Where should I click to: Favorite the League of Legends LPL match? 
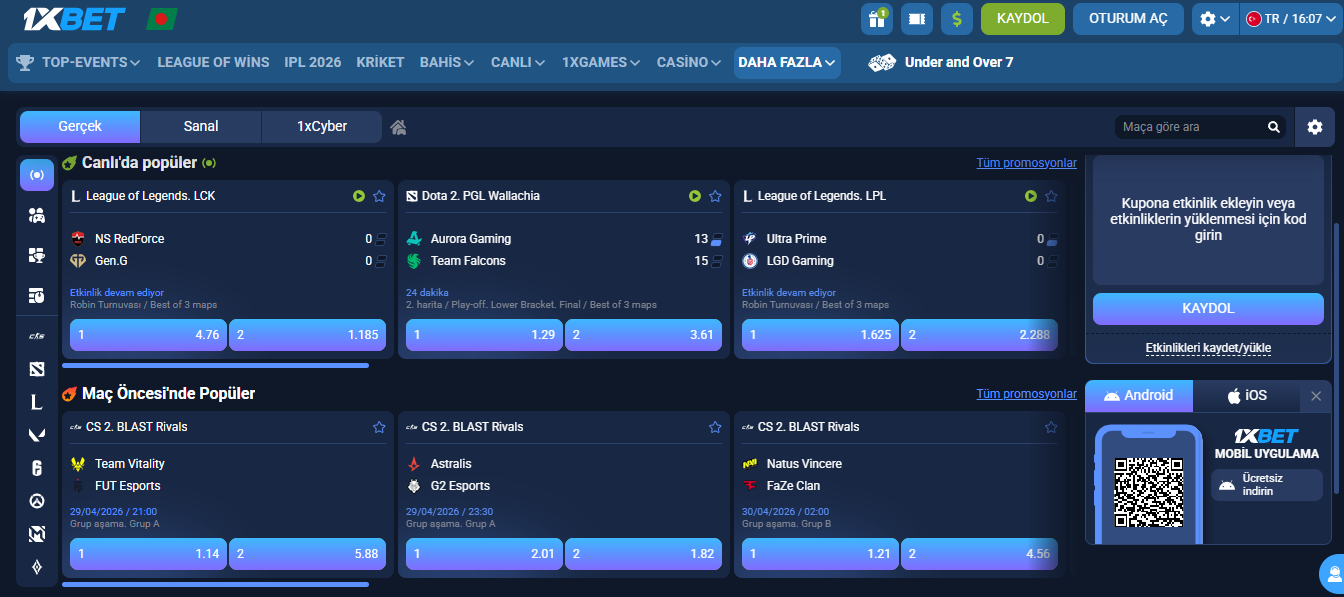coord(1051,196)
